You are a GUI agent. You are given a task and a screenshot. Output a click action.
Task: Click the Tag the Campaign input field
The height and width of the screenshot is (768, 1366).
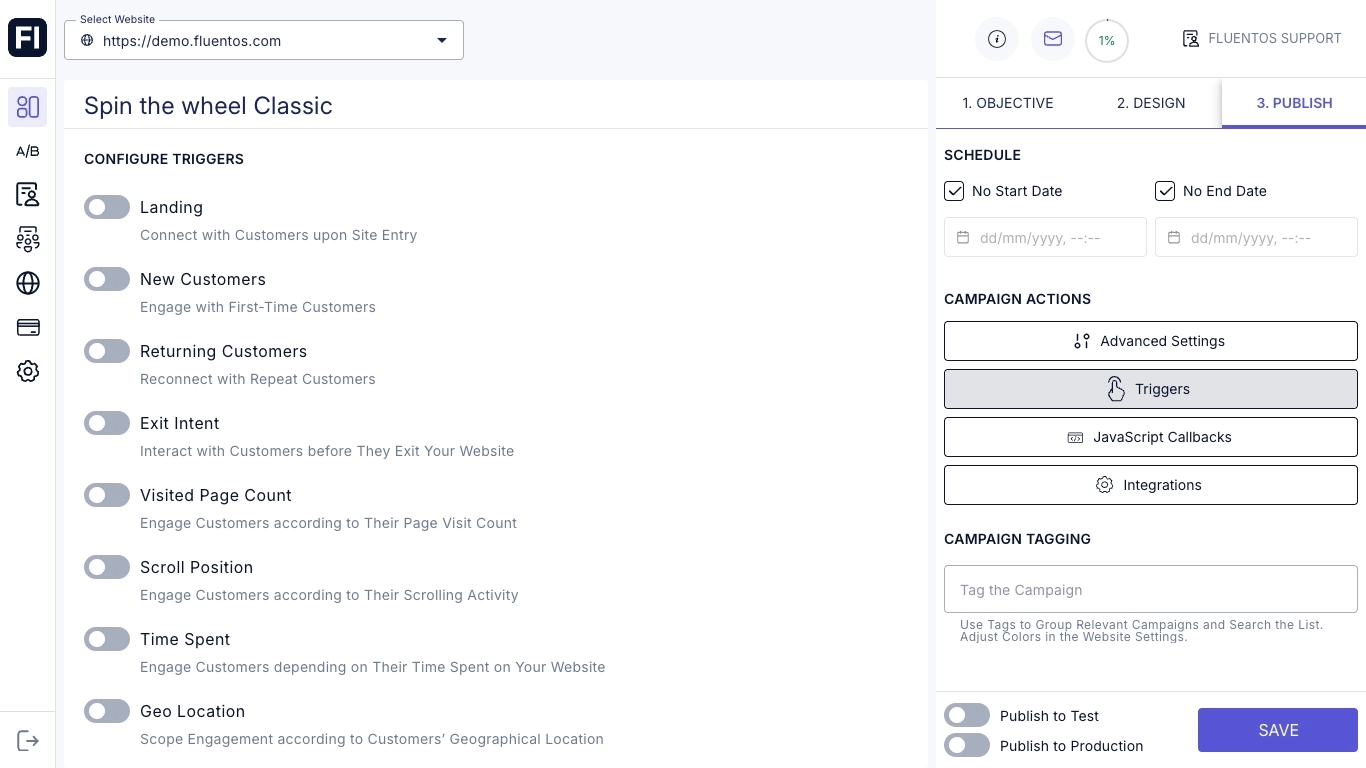(x=1150, y=590)
